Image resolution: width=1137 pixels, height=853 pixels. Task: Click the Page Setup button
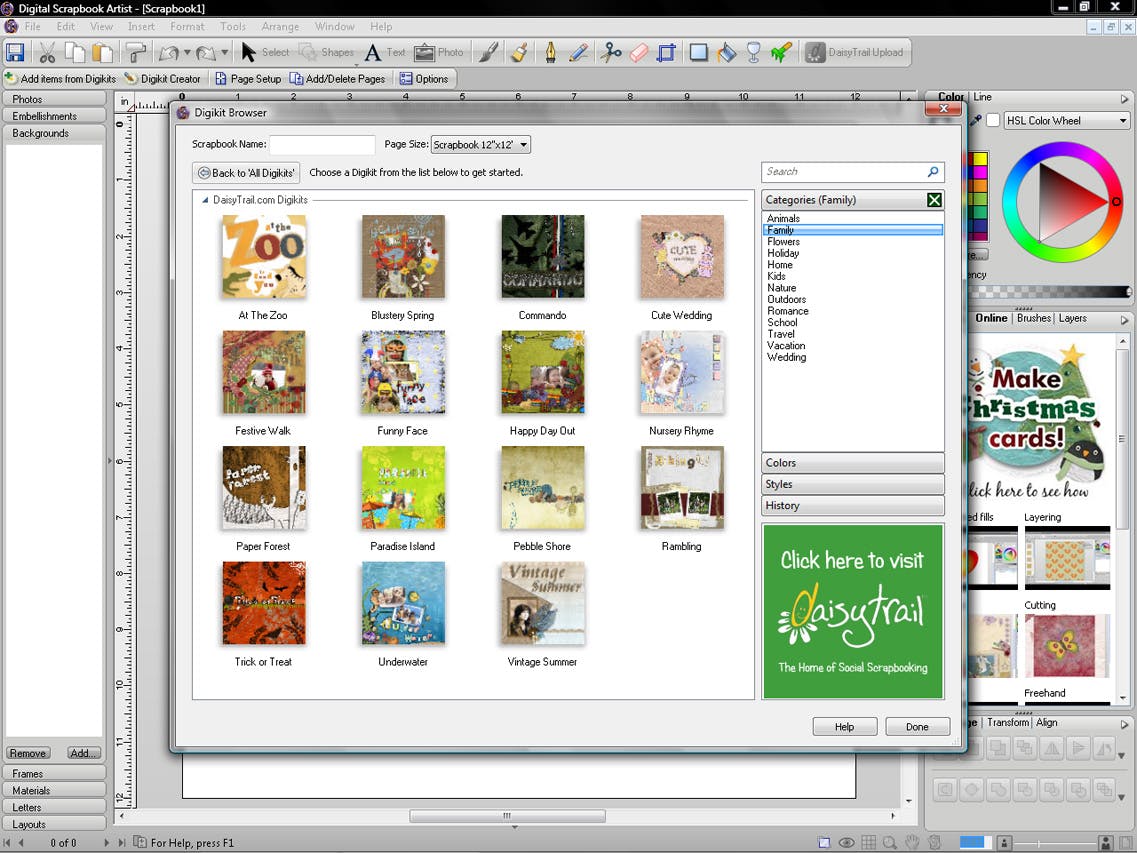(x=249, y=78)
